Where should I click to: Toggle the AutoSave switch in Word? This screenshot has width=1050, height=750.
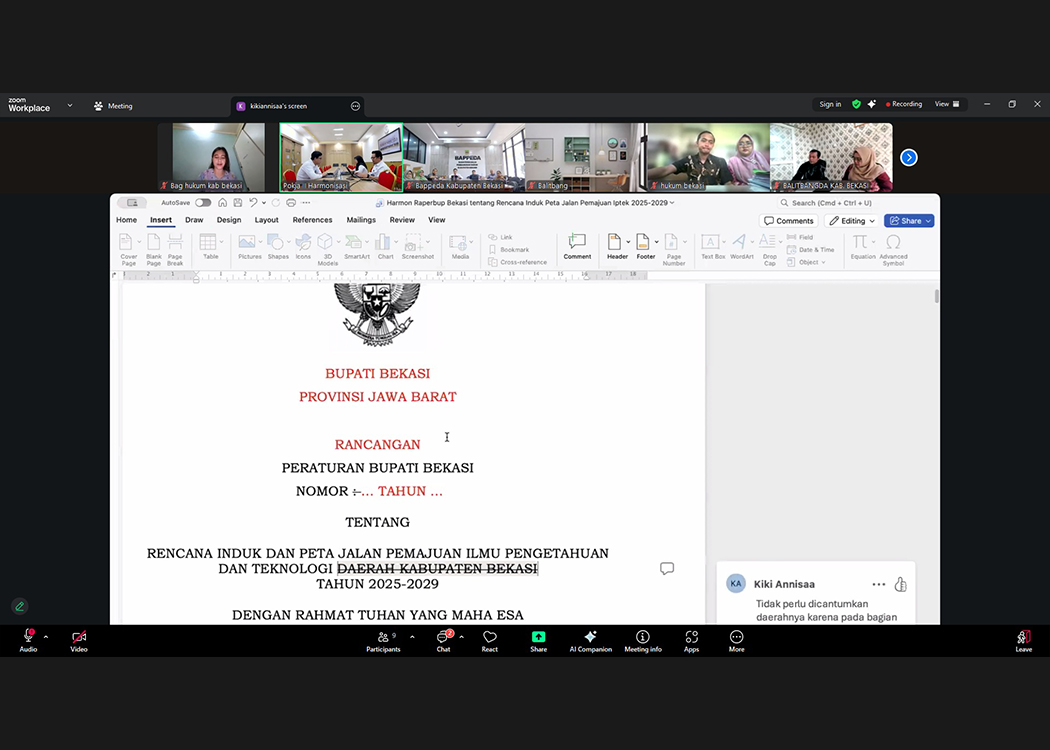[x=203, y=203]
